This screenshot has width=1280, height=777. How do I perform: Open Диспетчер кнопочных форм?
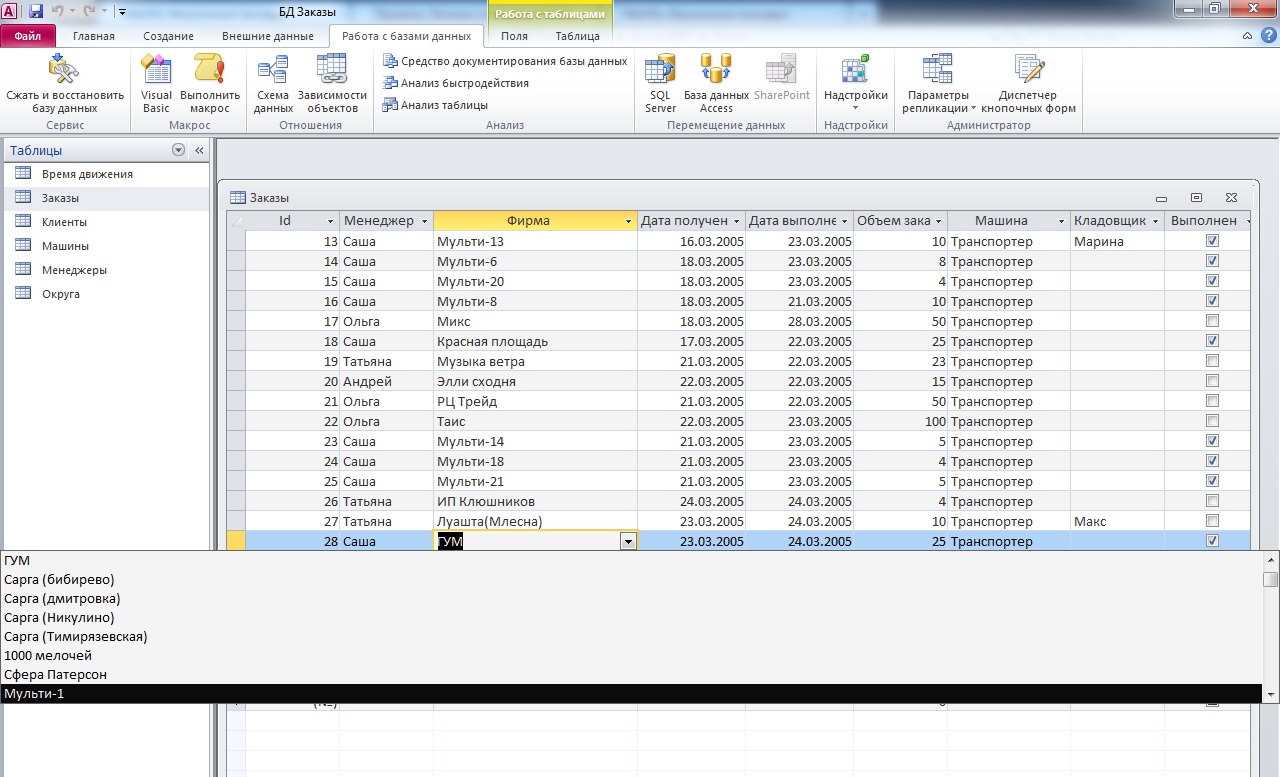click(x=1029, y=83)
